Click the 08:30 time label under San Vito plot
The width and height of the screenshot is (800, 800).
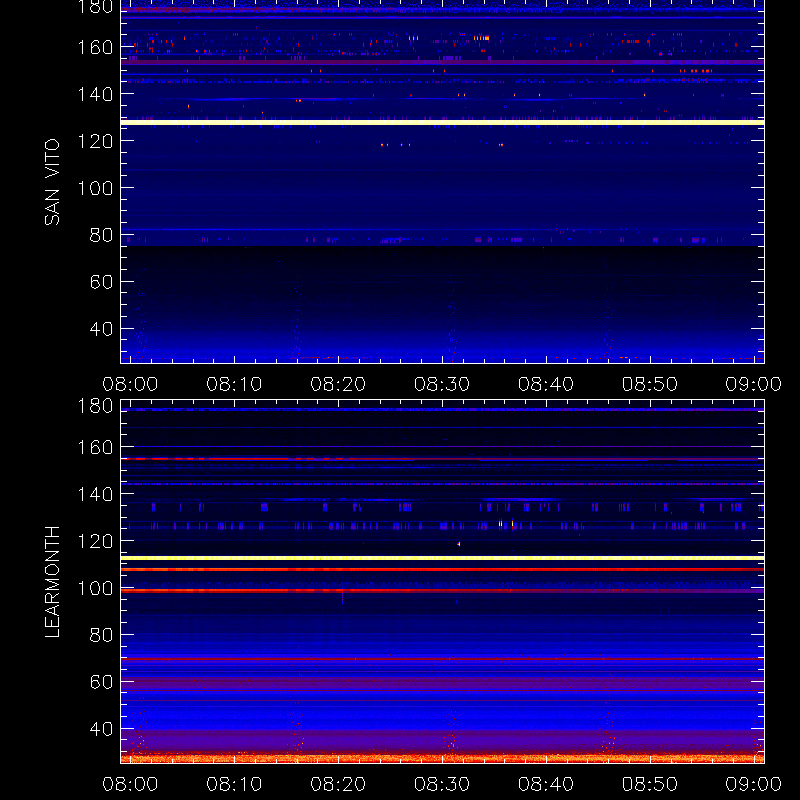pyautogui.click(x=442, y=384)
